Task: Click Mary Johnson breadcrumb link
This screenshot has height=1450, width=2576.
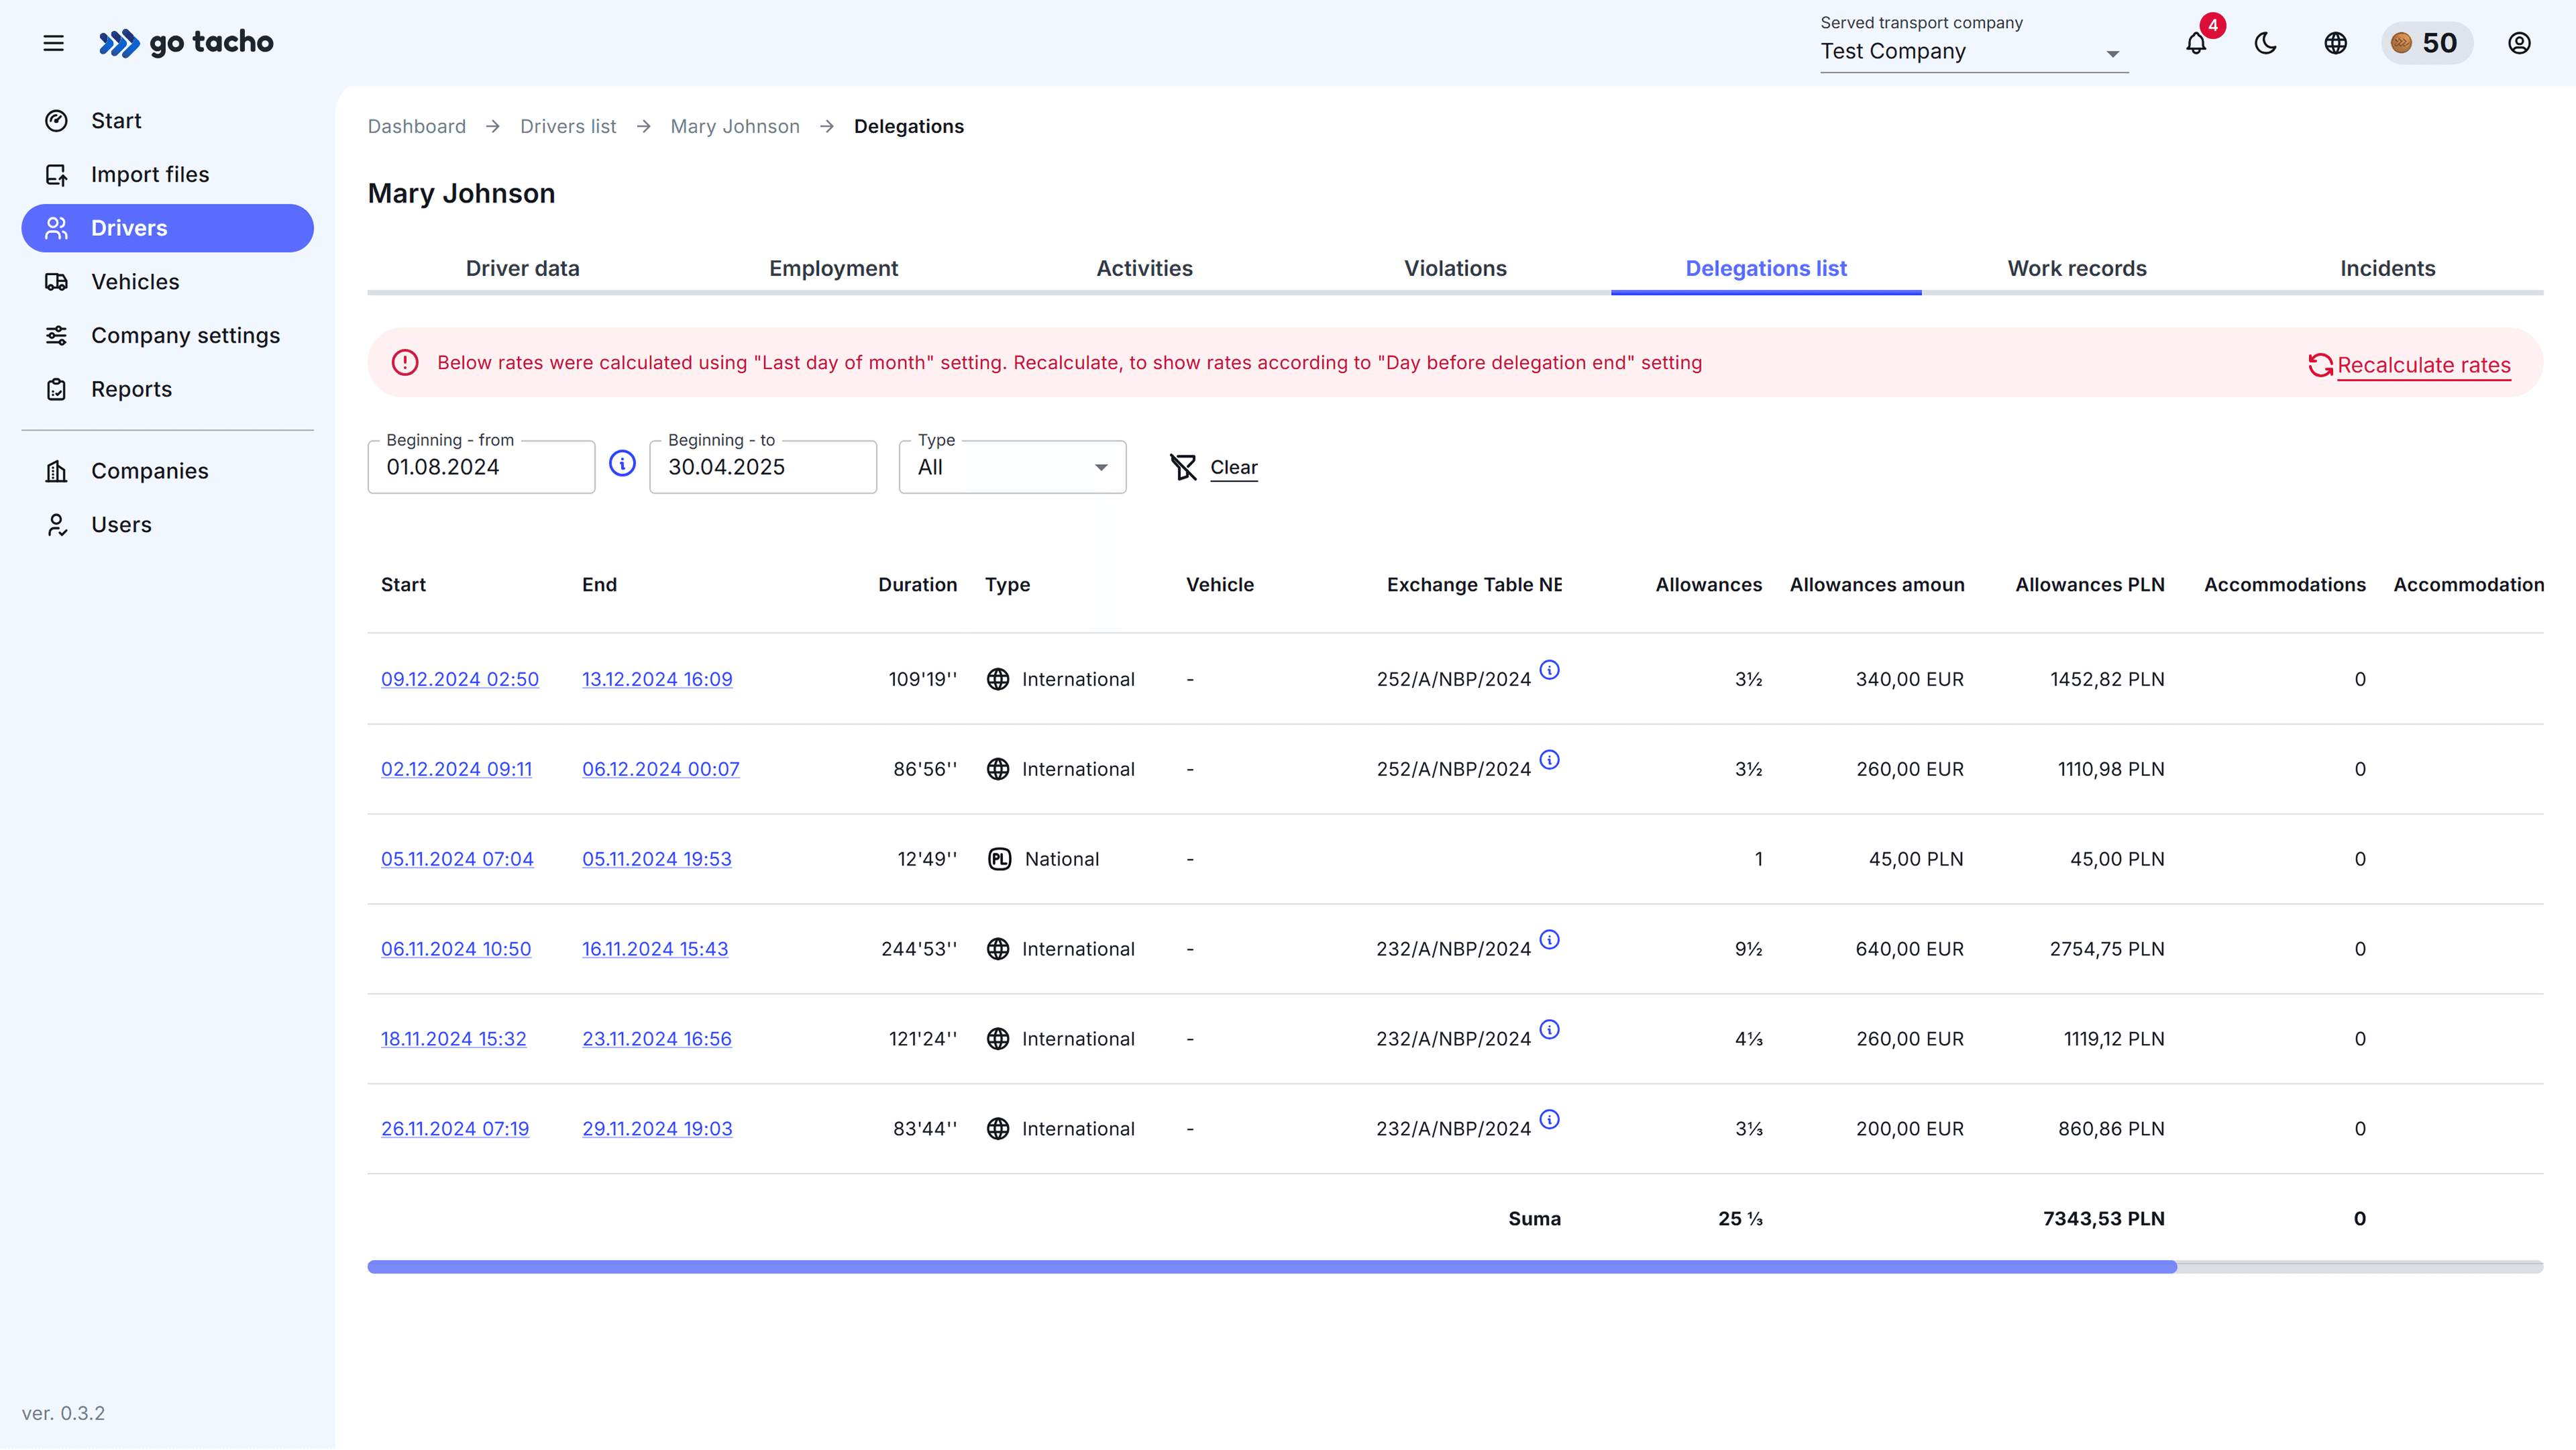Action: click(x=735, y=127)
